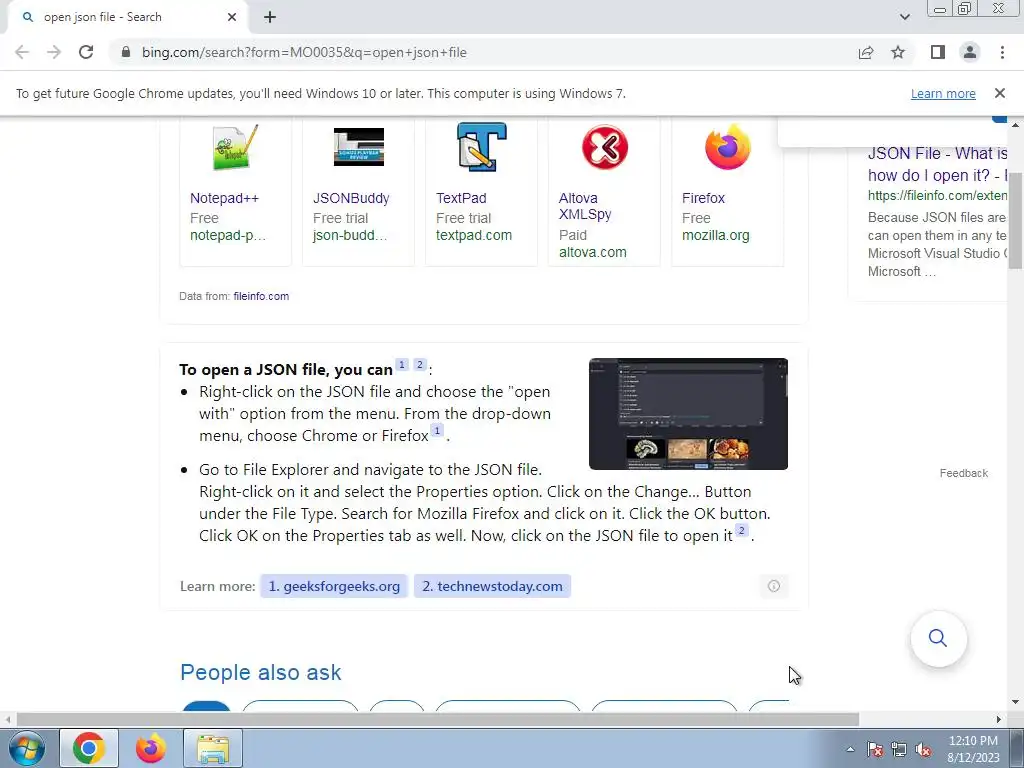Open the Chrome side panel
1024x768 pixels.
point(938,52)
